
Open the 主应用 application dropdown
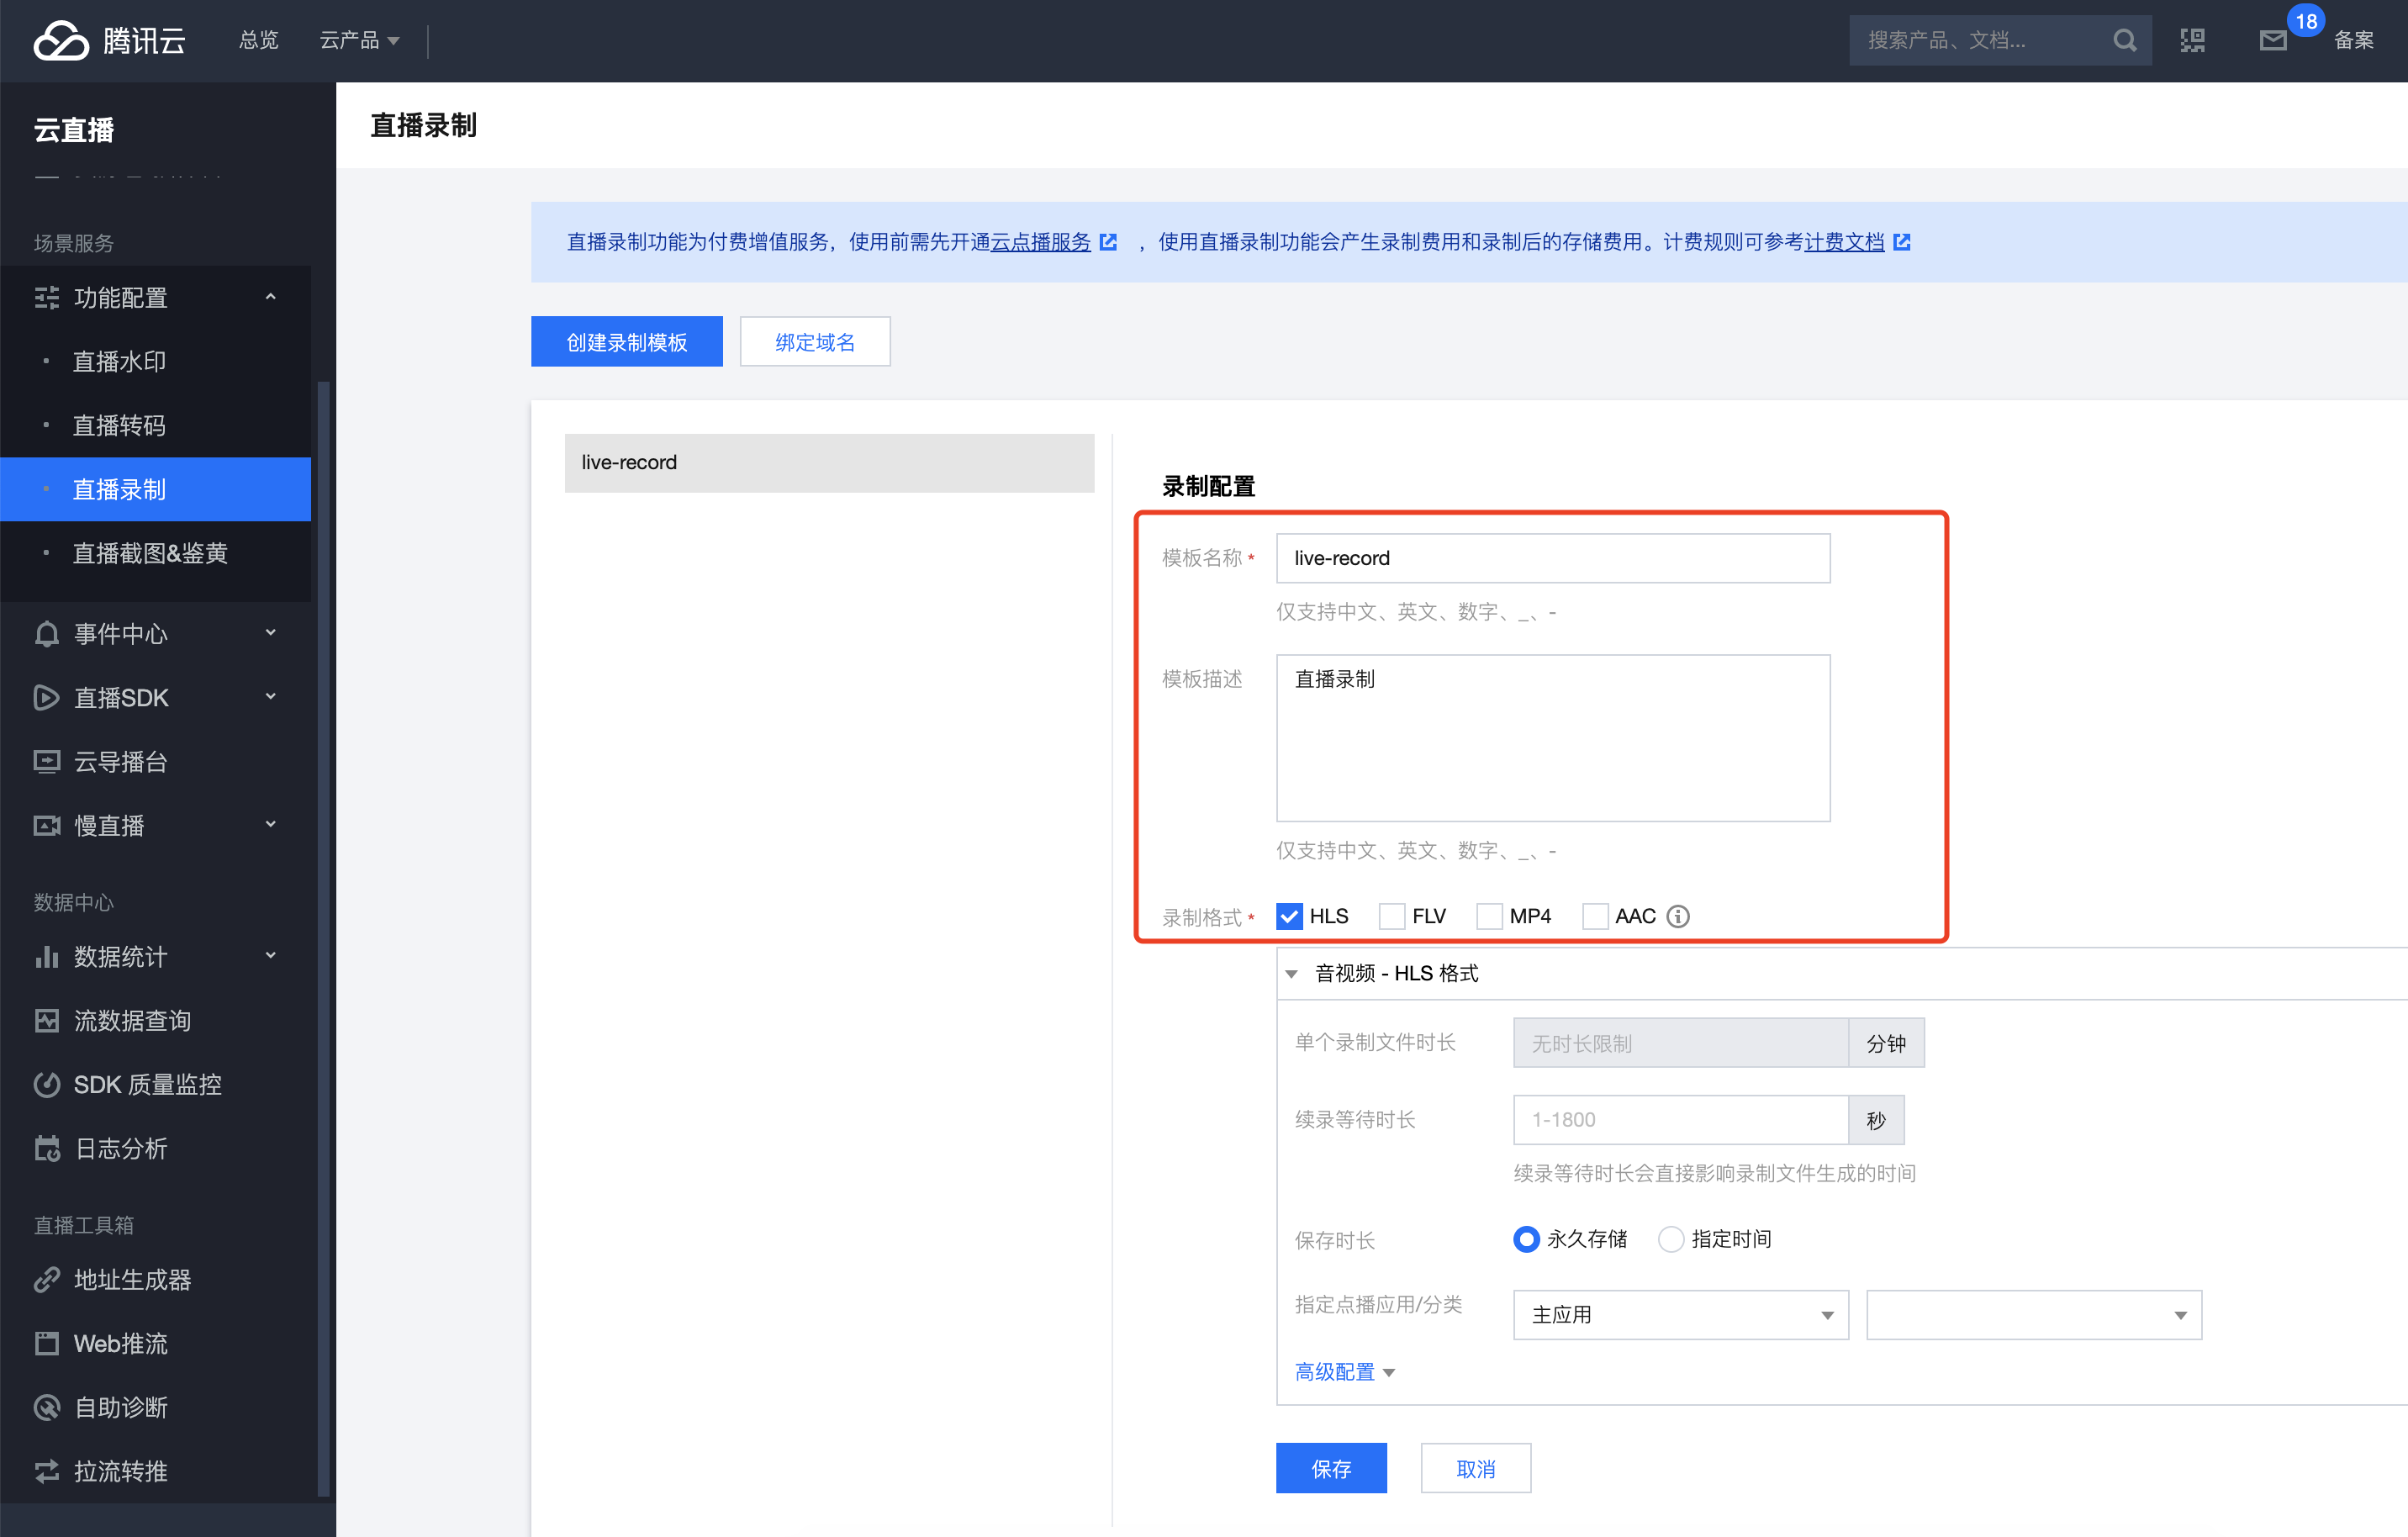click(1680, 1314)
